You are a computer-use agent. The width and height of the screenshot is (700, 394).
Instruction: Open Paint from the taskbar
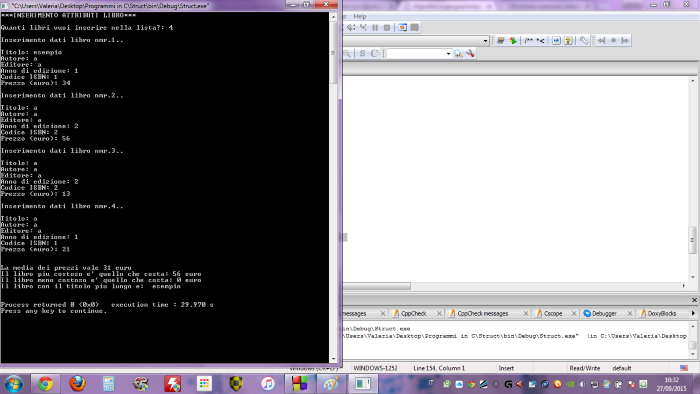(x=331, y=384)
